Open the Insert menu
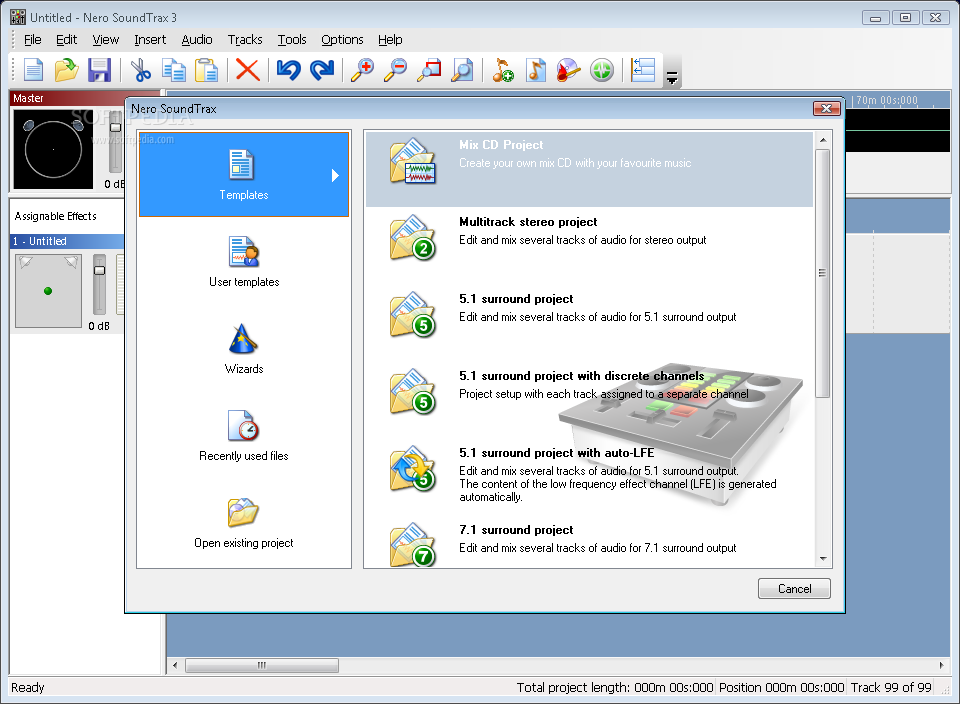Viewport: 960px width, 704px height. click(150, 40)
